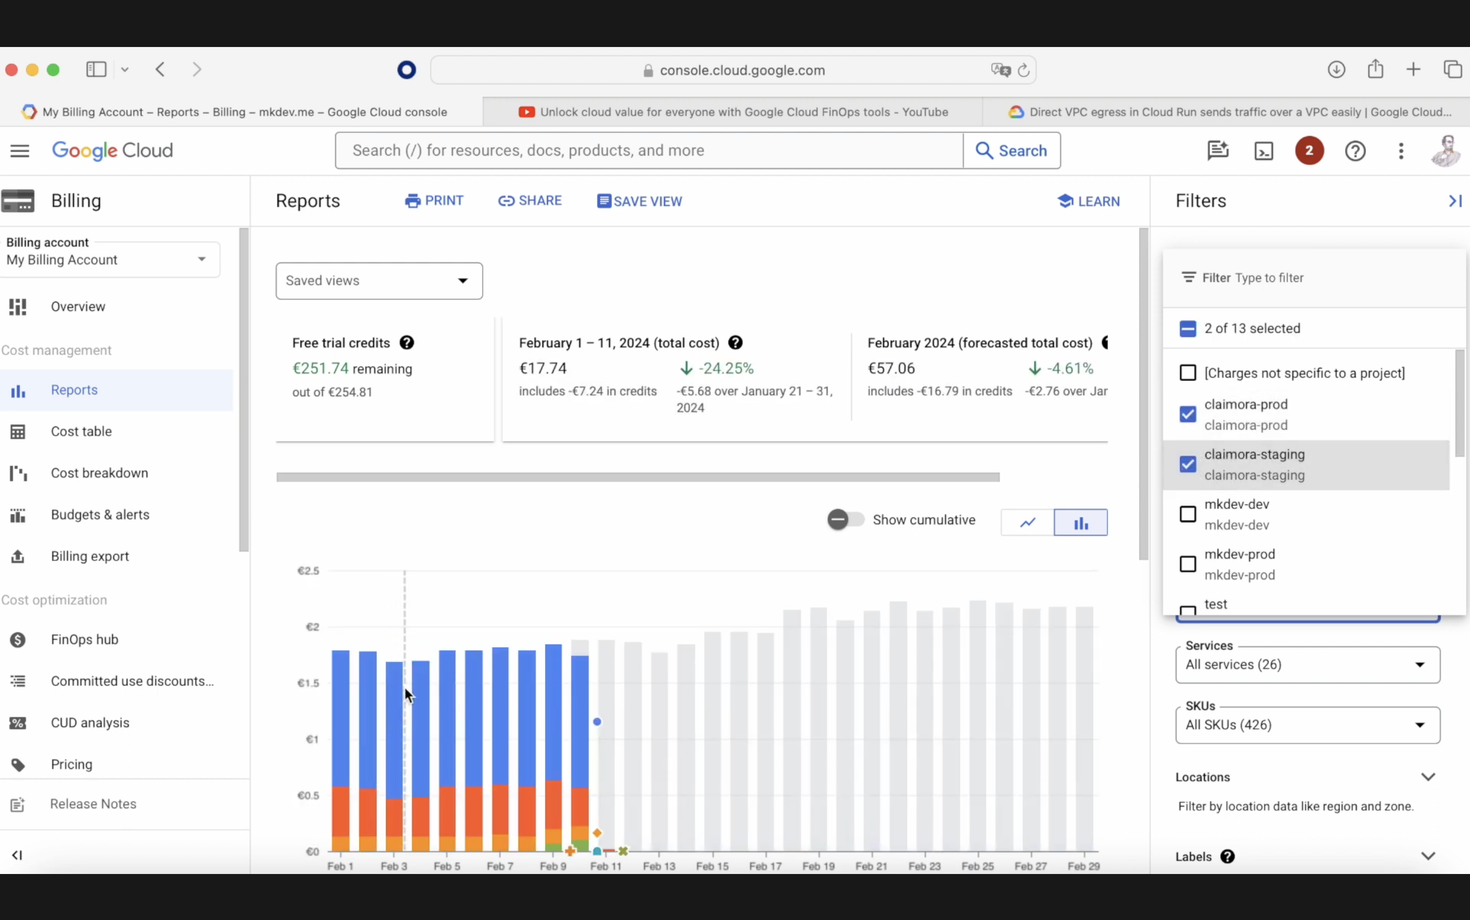Viewport: 1470px width, 920px height.
Task: Open Services dropdown
Action: 1307,665
